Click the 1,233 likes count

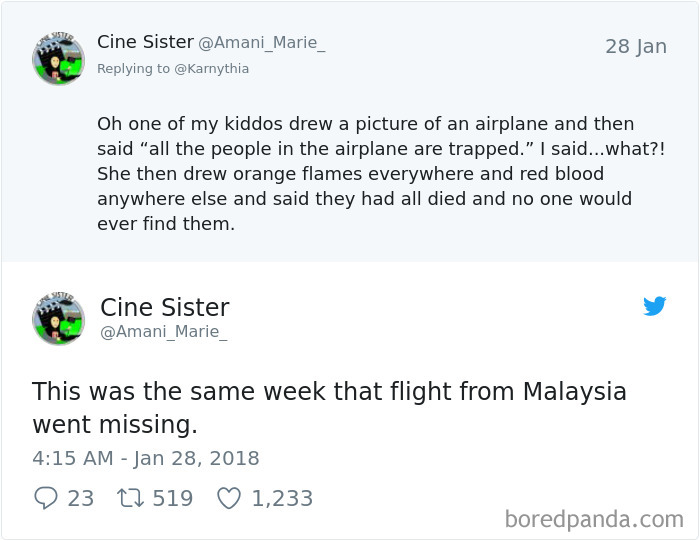pyautogui.click(x=282, y=498)
